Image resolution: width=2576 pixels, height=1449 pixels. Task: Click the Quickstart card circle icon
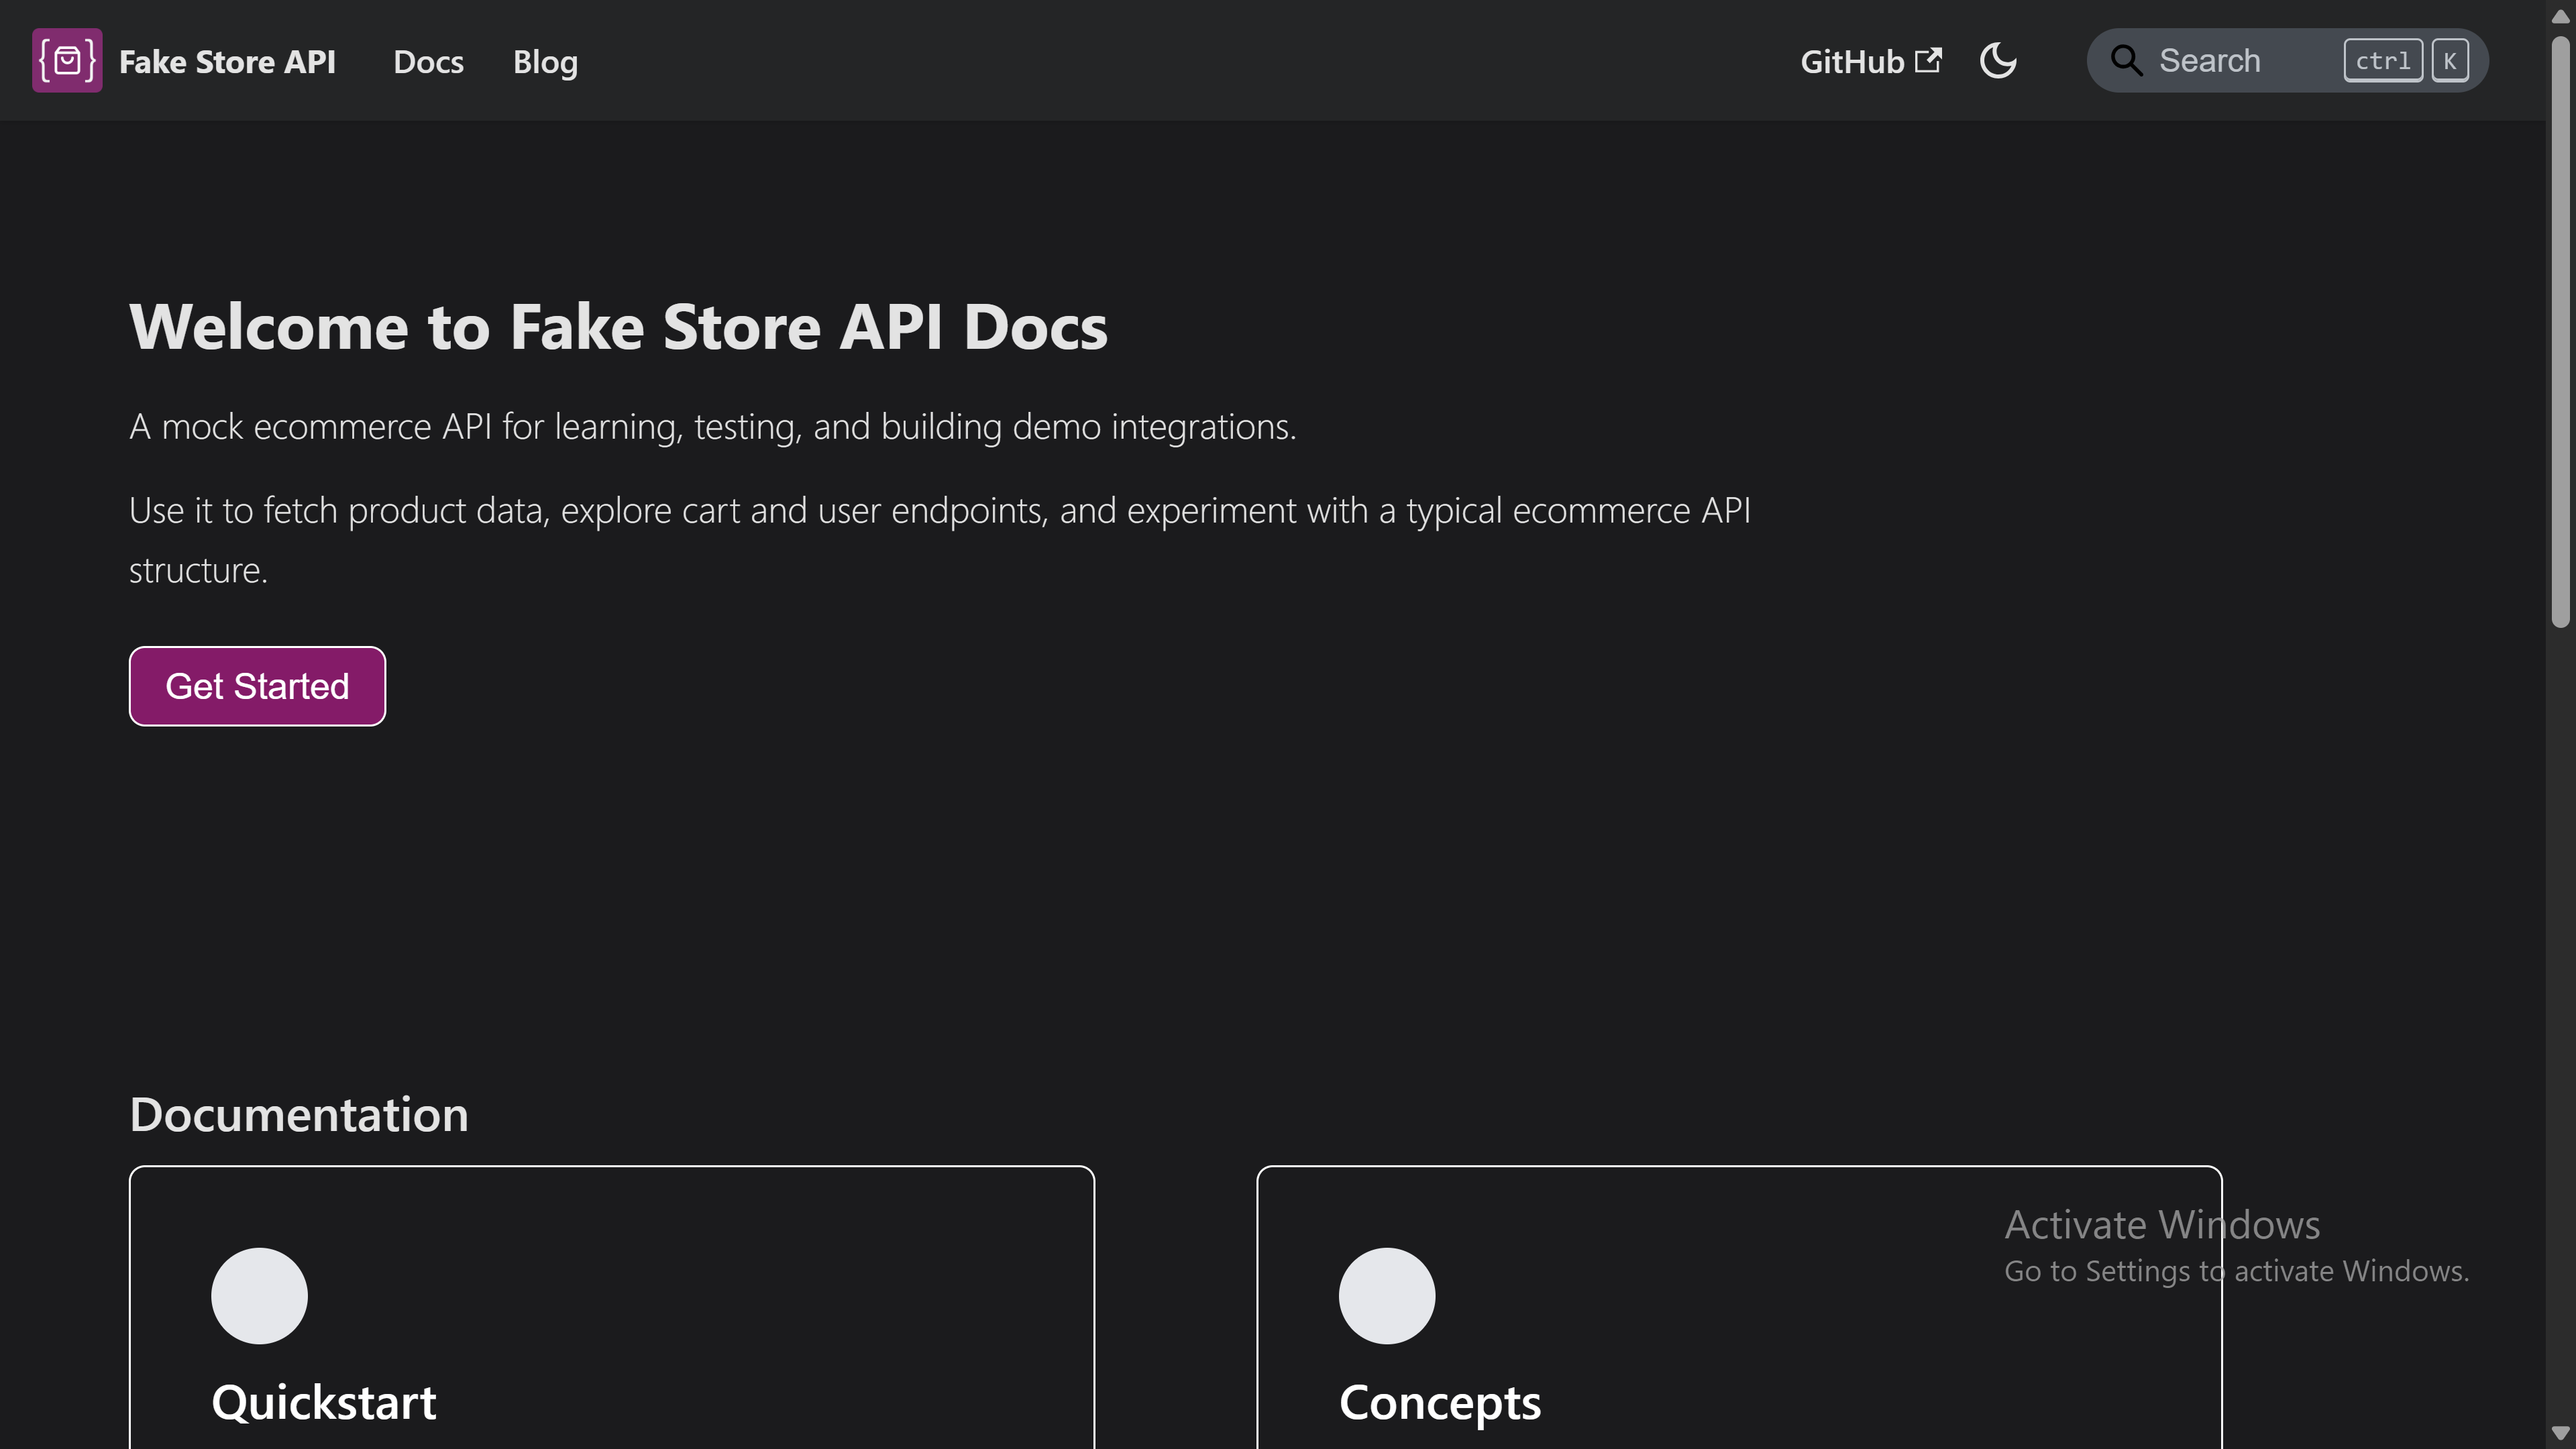click(259, 1295)
